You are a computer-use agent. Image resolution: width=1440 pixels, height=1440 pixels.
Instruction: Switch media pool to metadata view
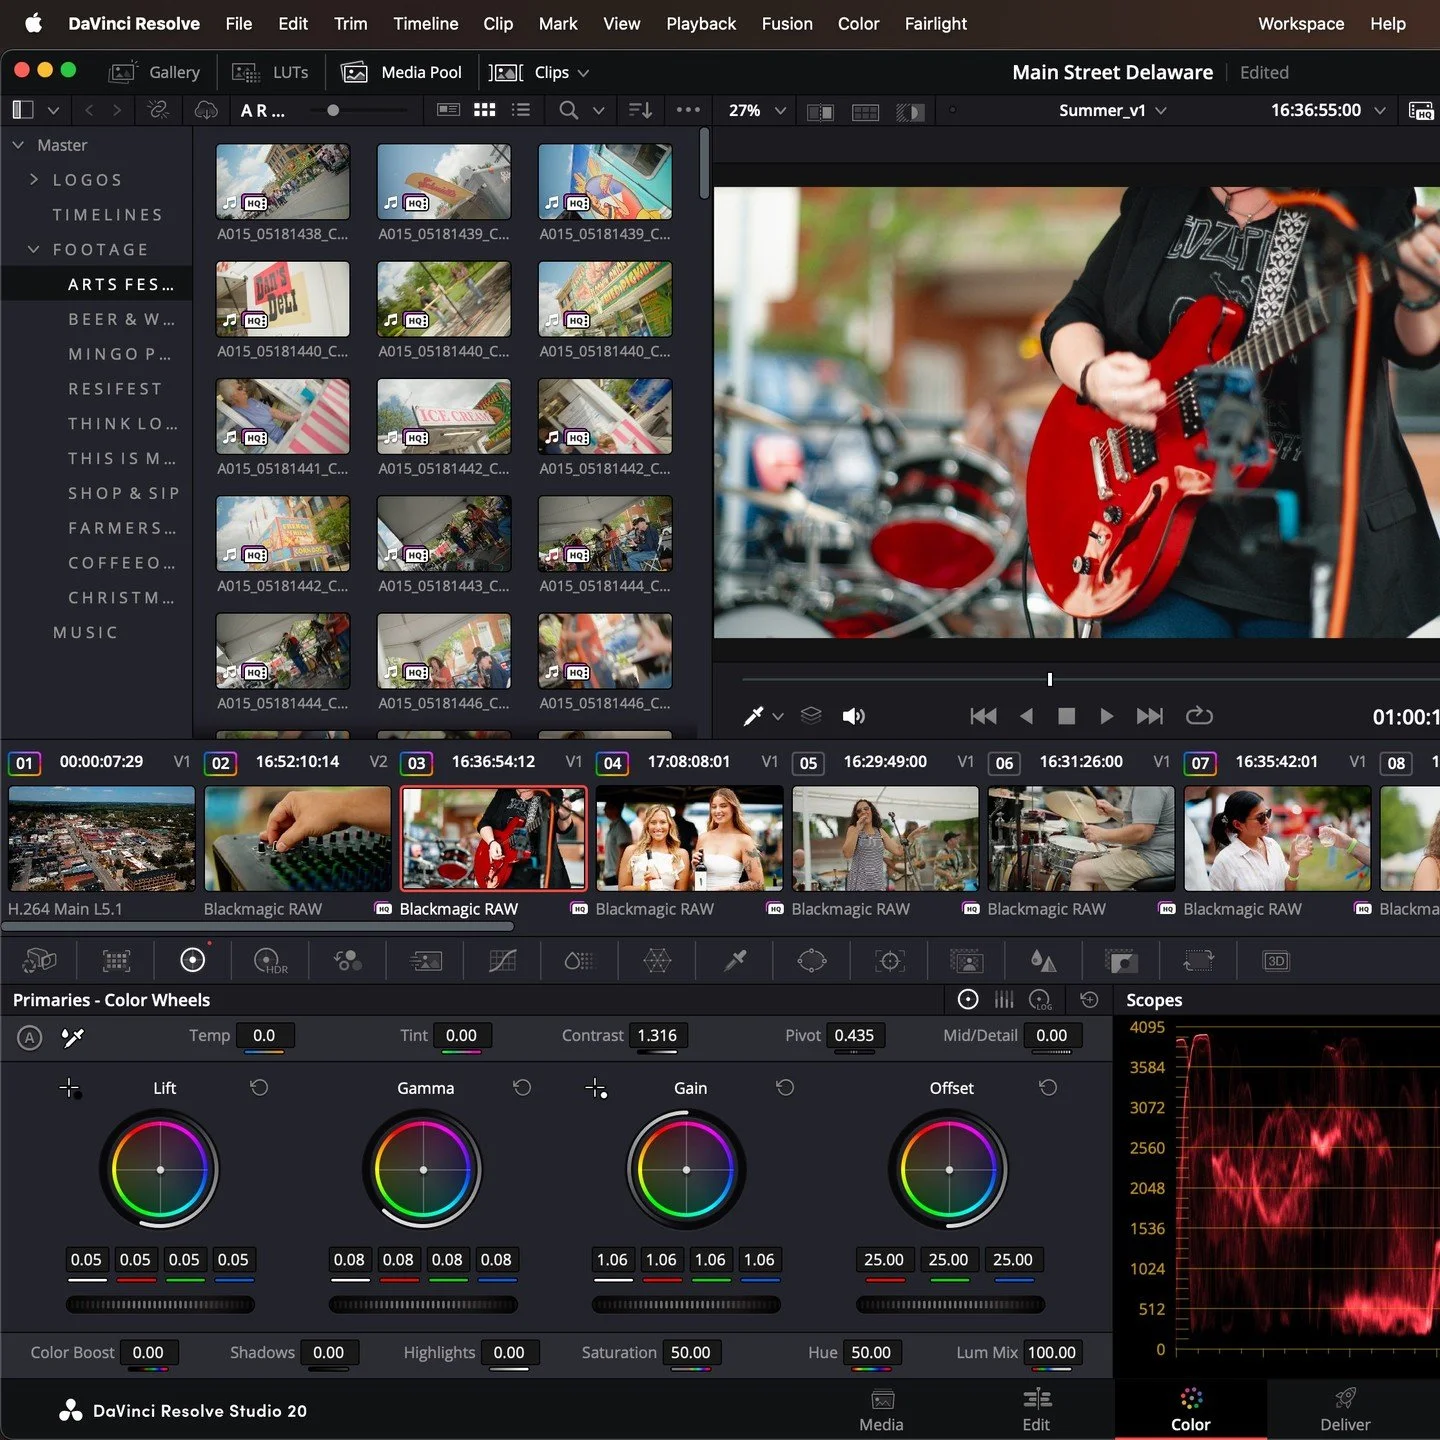(449, 110)
